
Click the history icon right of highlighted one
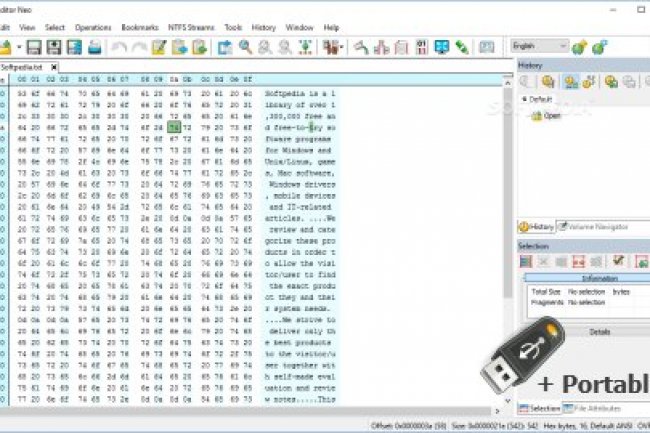pos(589,82)
